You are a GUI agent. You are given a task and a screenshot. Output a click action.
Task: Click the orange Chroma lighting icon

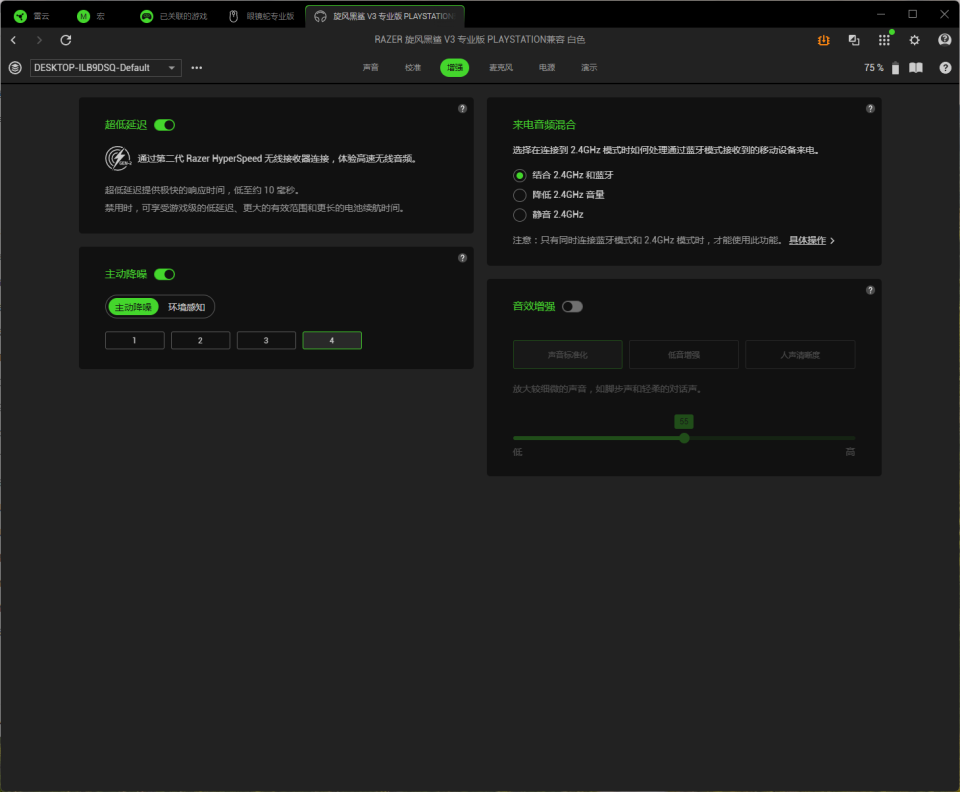pos(823,40)
